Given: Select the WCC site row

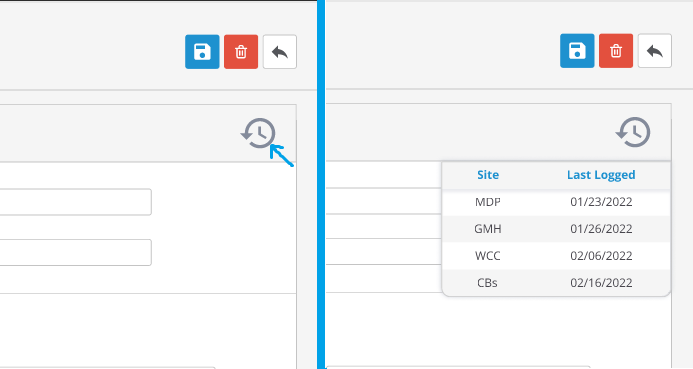Looking at the screenshot, I should coord(556,256).
